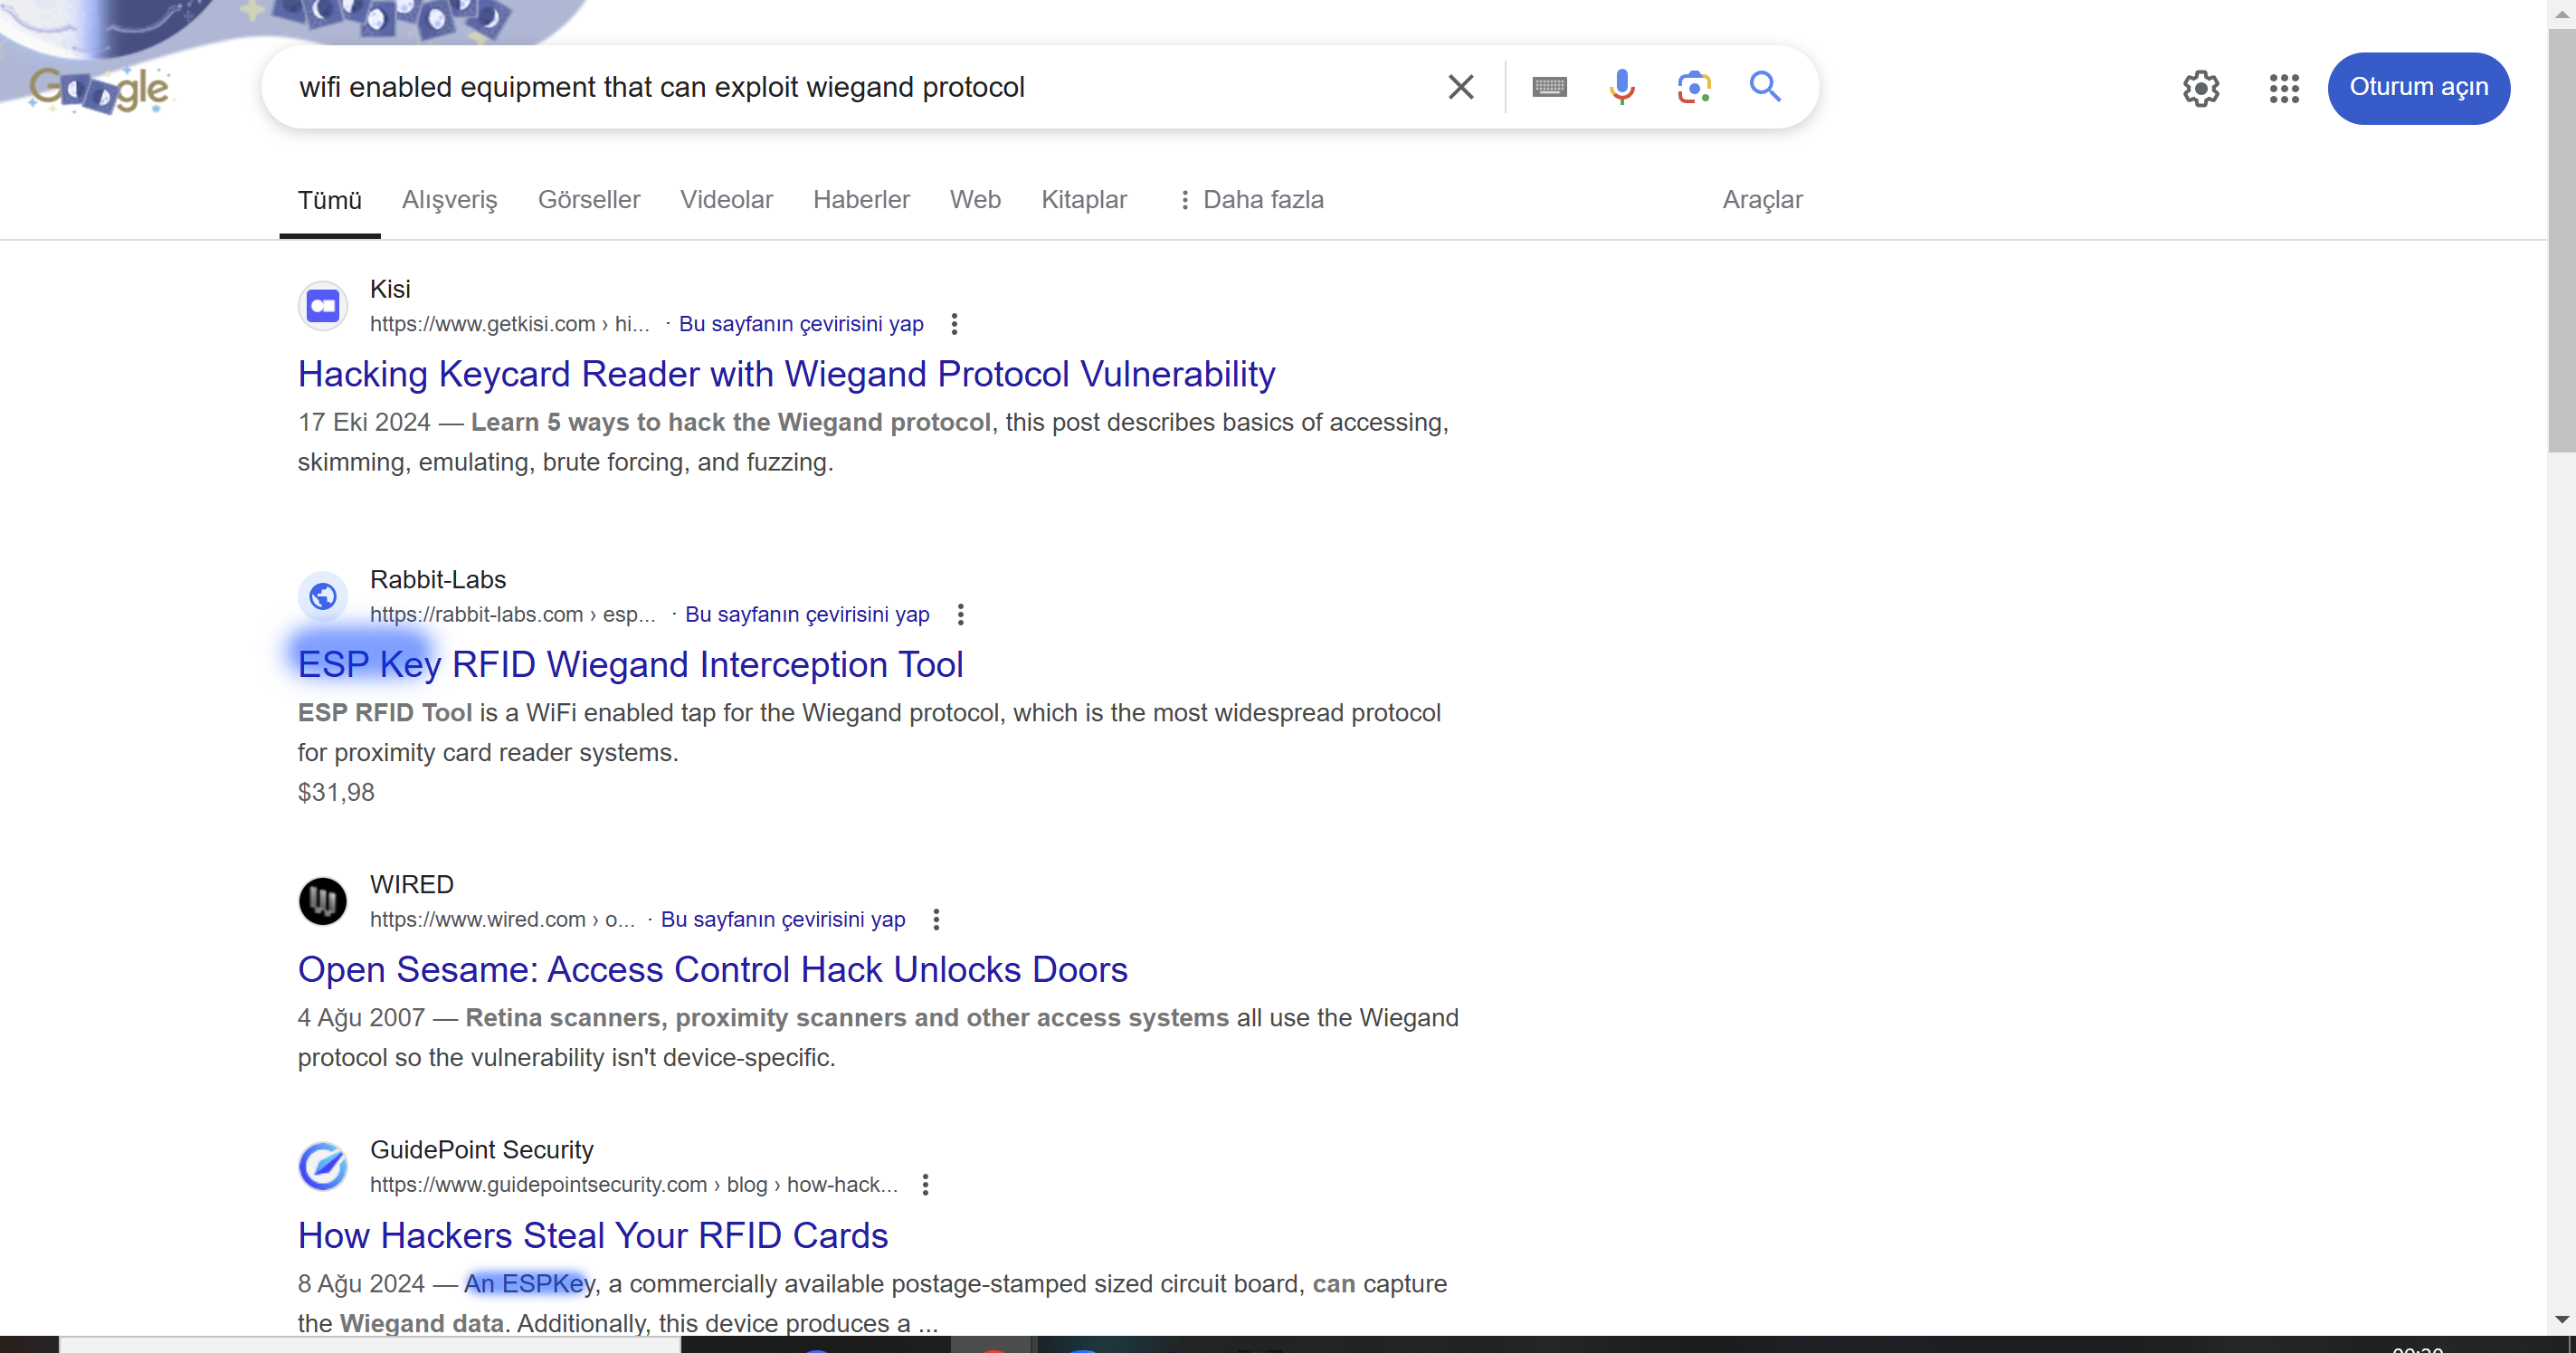Image resolution: width=2576 pixels, height=1353 pixels.
Task: Translate the WIRED page via çevirisini yap
Action: (782, 919)
